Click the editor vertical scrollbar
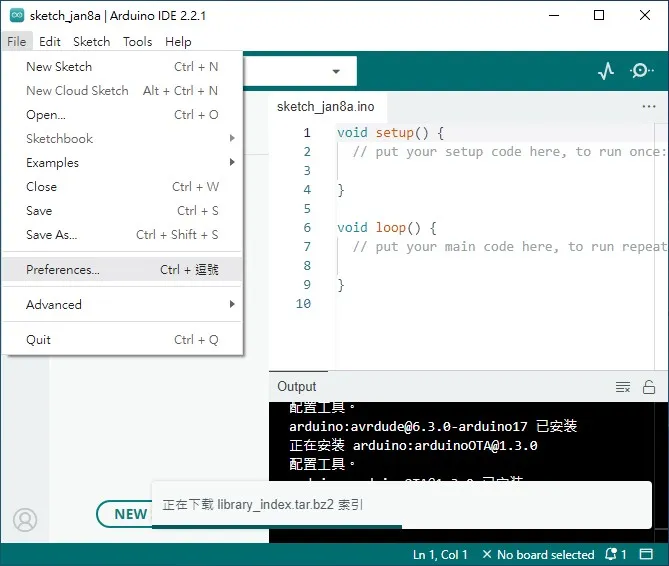Image resolution: width=669 pixels, height=566 pixels. tap(661, 247)
